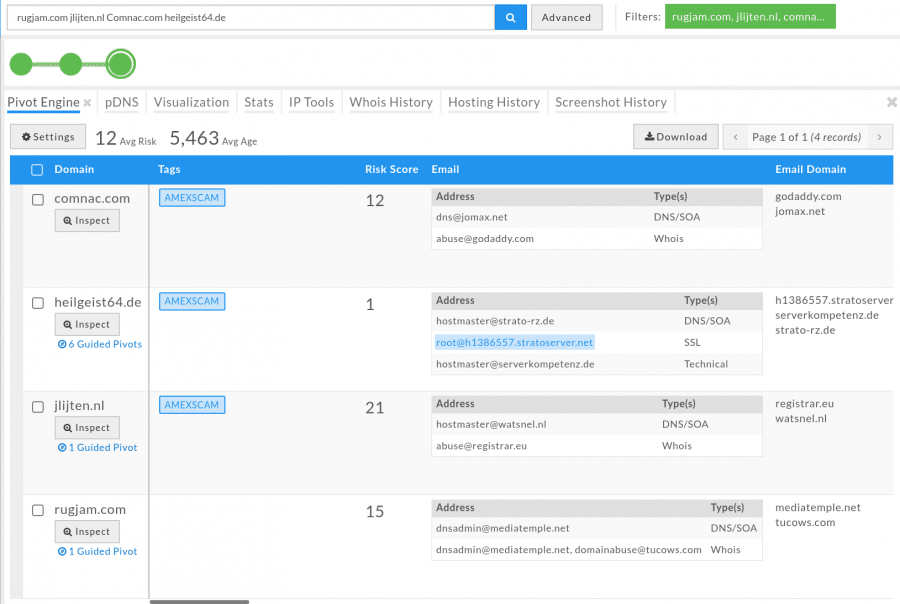The height and width of the screenshot is (604, 900).
Task: Open the Stats tab
Action: click(259, 102)
